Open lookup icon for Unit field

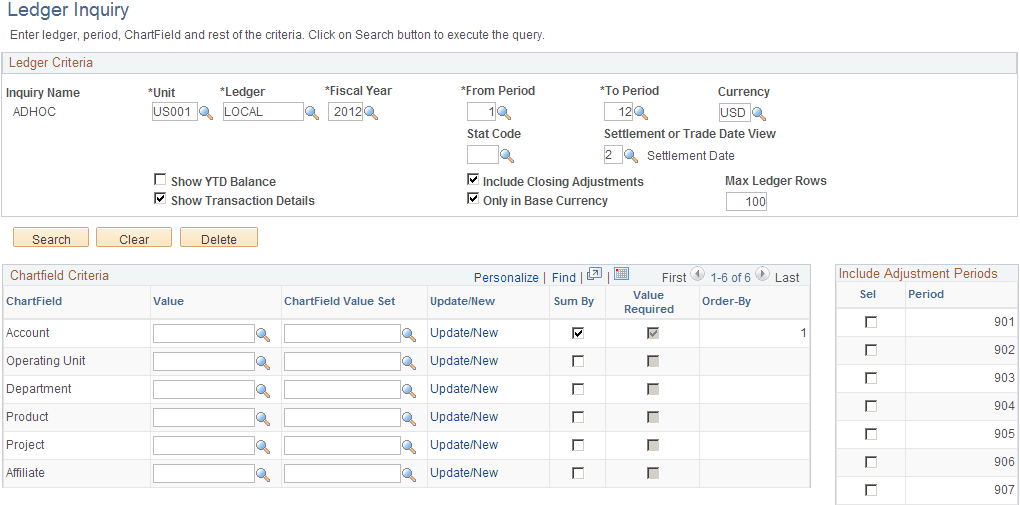206,113
